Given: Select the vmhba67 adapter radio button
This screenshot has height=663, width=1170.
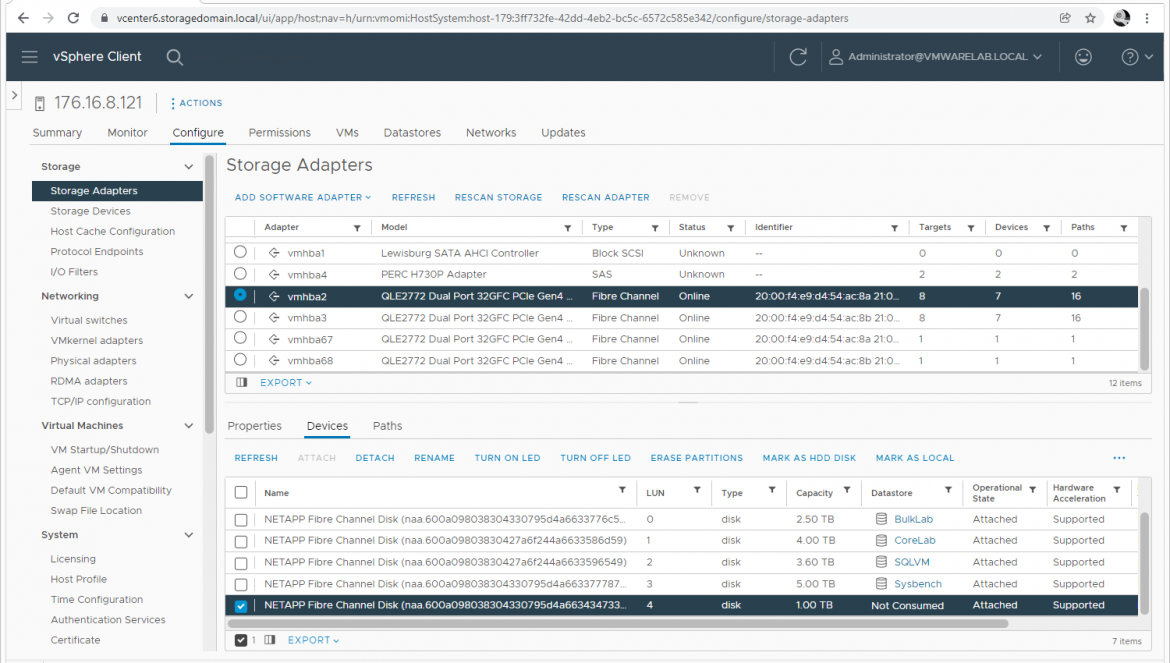Looking at the screenshot, I should coord(240,338).
